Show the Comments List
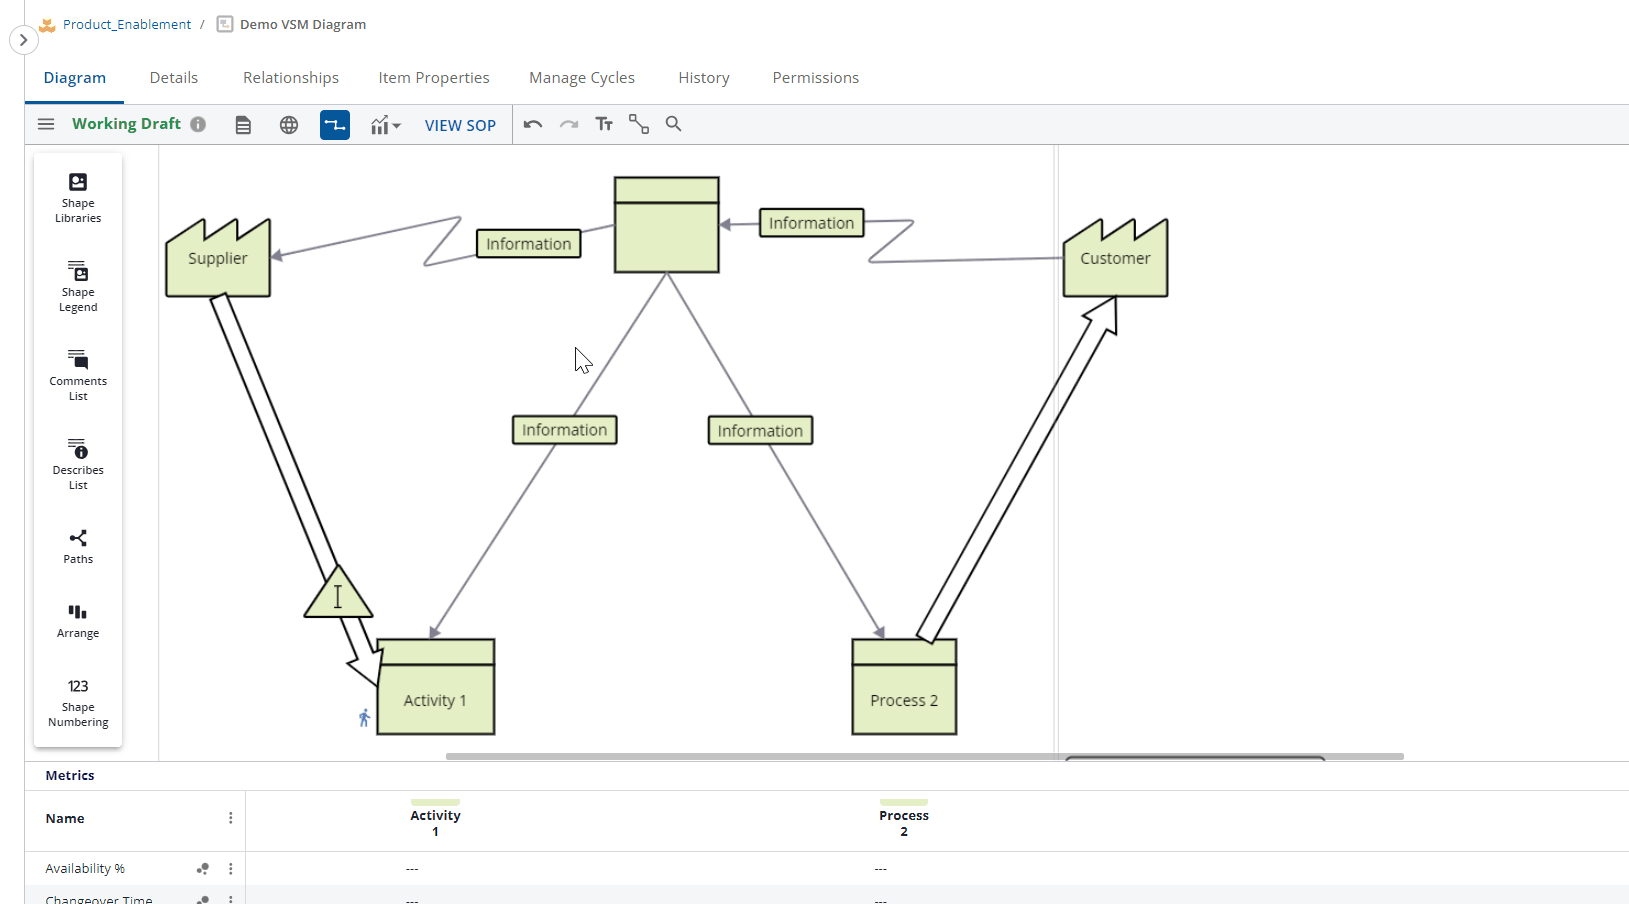This screenshot has height=904, width=1629. pos(78,375)
